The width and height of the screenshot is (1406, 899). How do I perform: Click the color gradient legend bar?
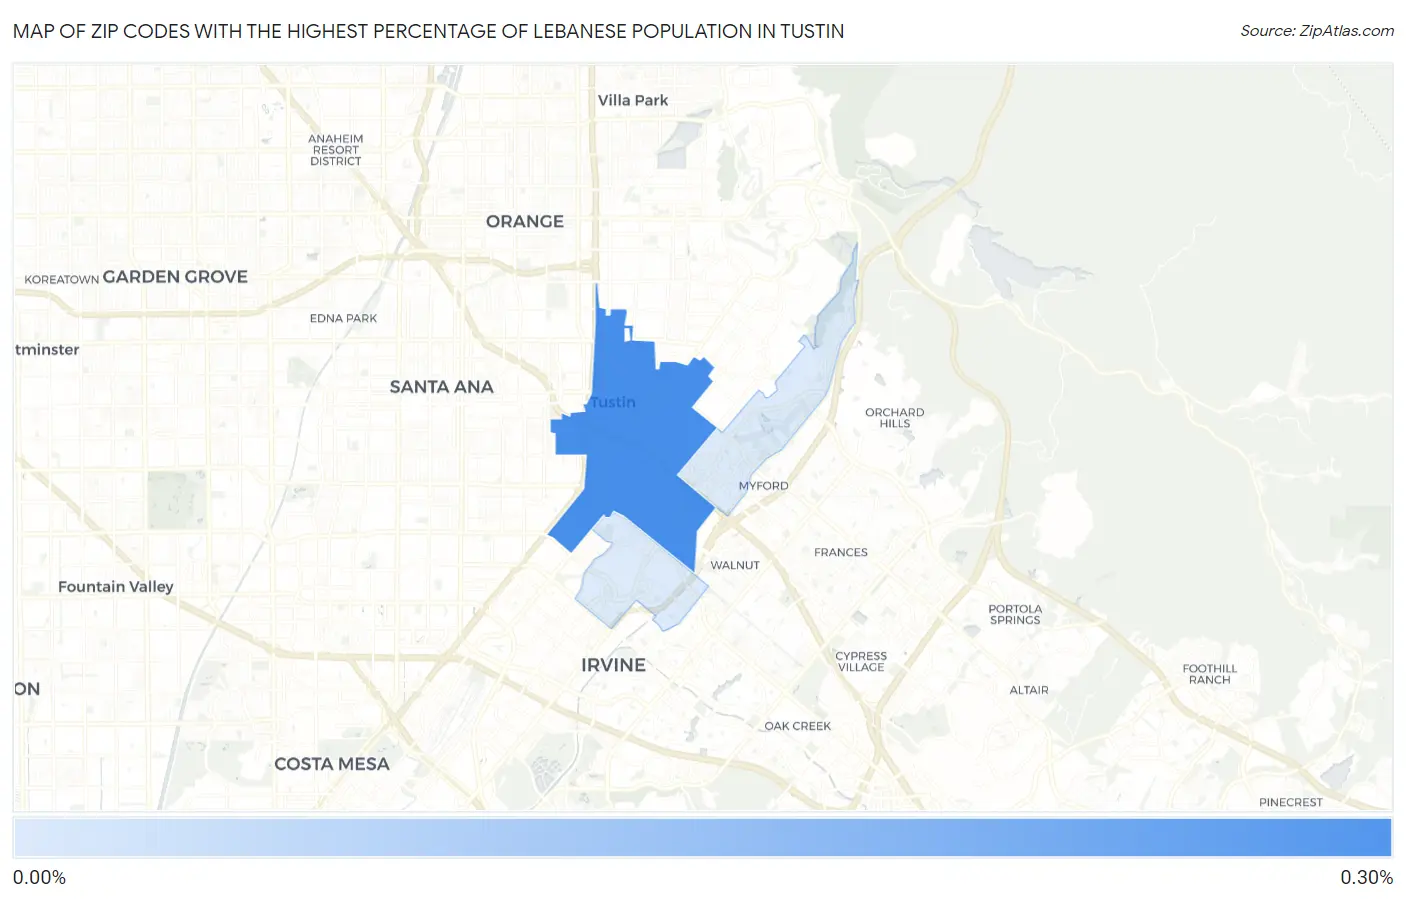coord(702,837)
